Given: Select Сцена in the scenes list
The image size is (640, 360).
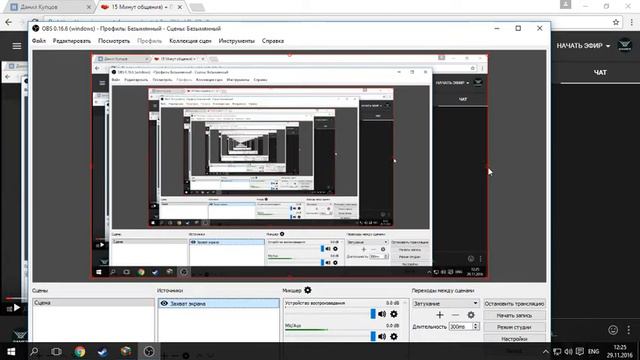Looking at the screenshot, I should 93,302.
